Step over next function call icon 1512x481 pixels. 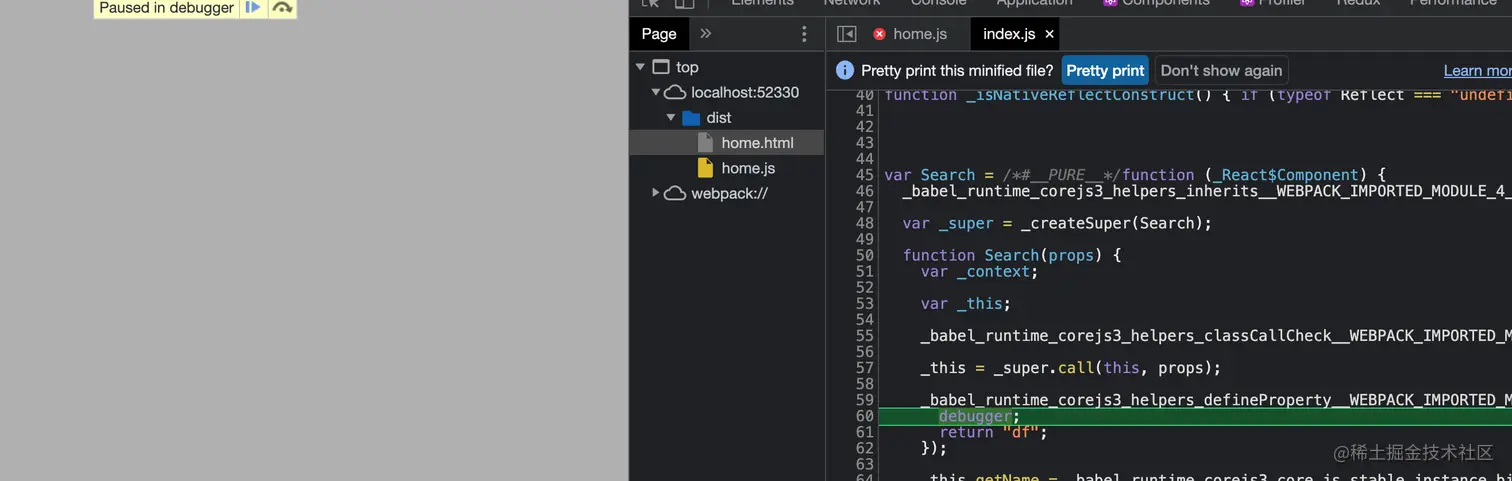[x=282, y=8]
